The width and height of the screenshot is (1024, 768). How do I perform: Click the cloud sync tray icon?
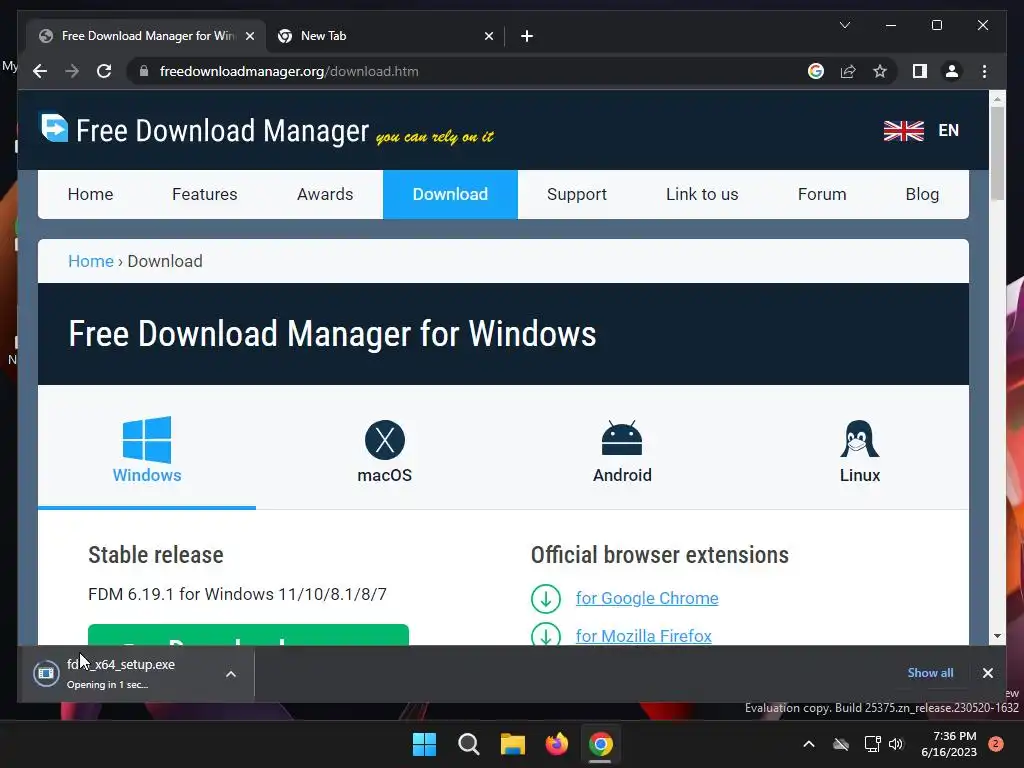840,744
